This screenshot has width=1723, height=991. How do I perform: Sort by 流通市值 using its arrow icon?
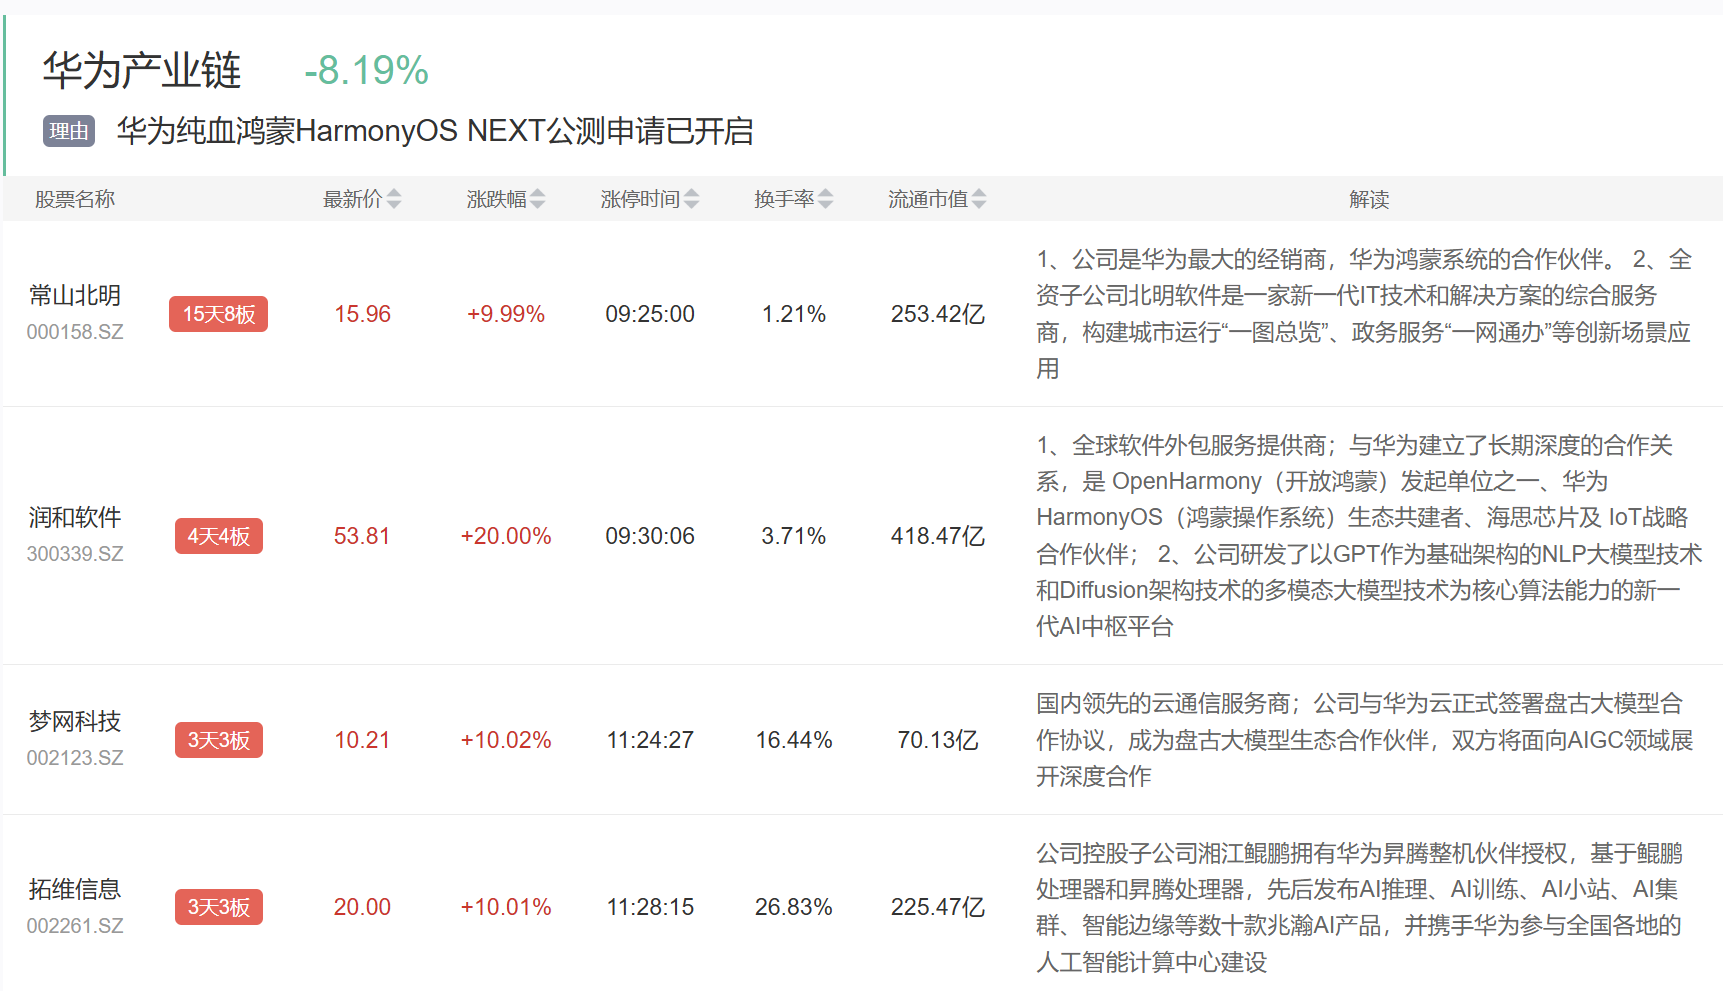coord(979,199)
